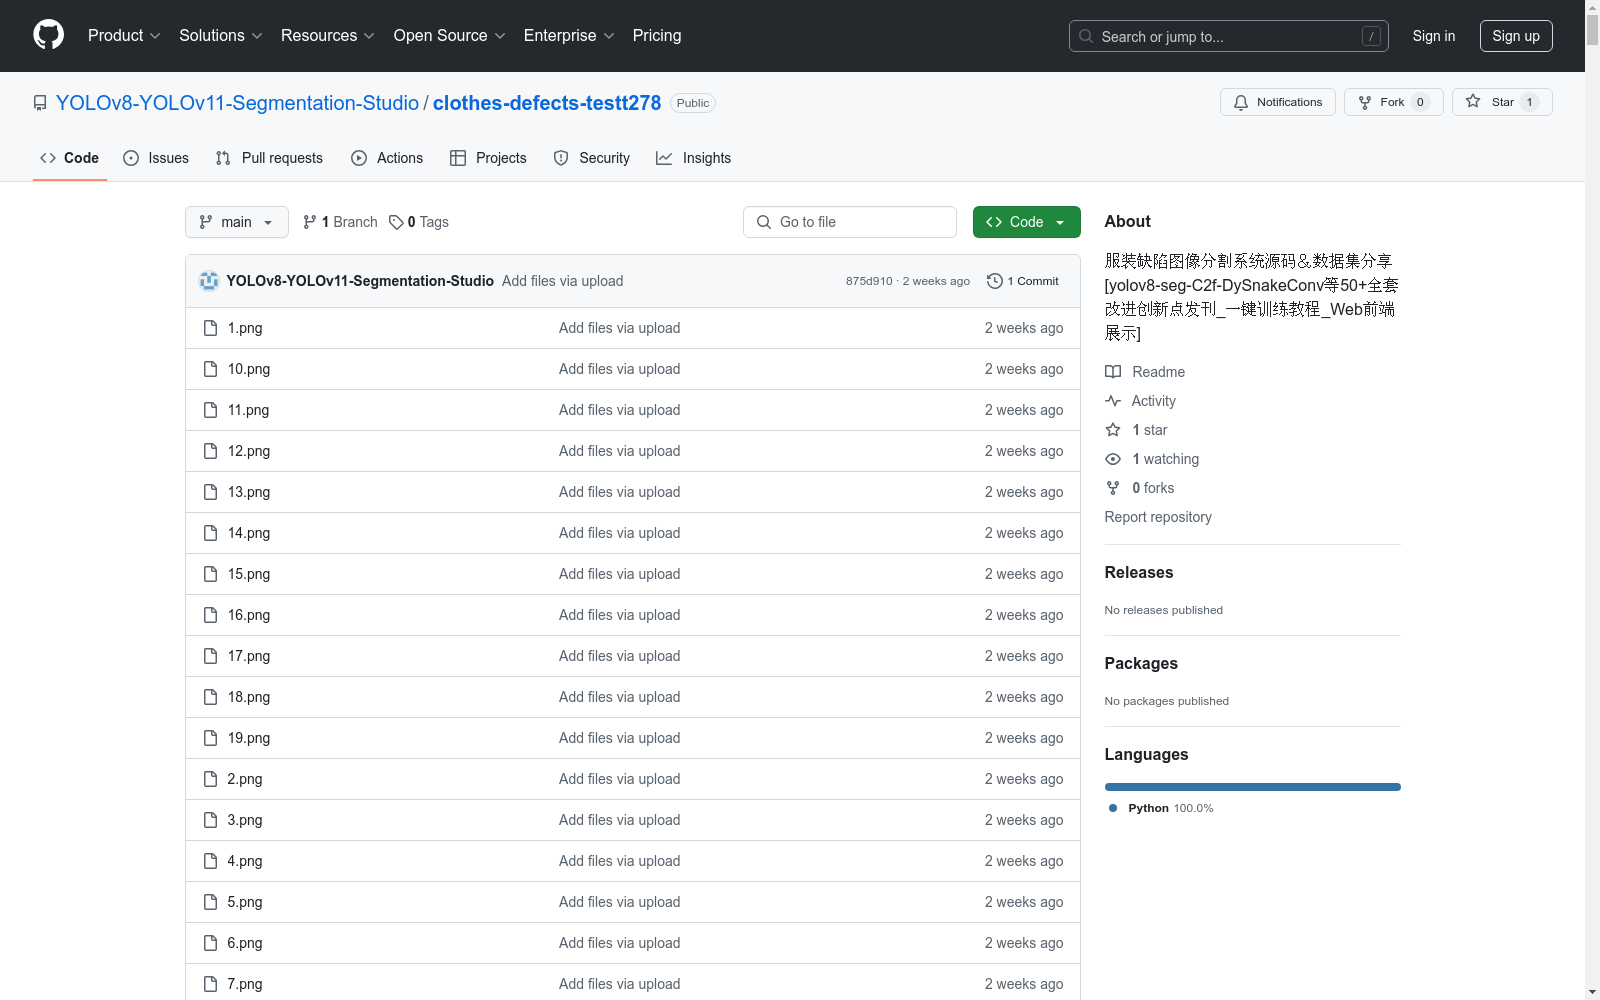Expand the Product menu
Screen dimensions: 1600x1000
coord(124,36)
